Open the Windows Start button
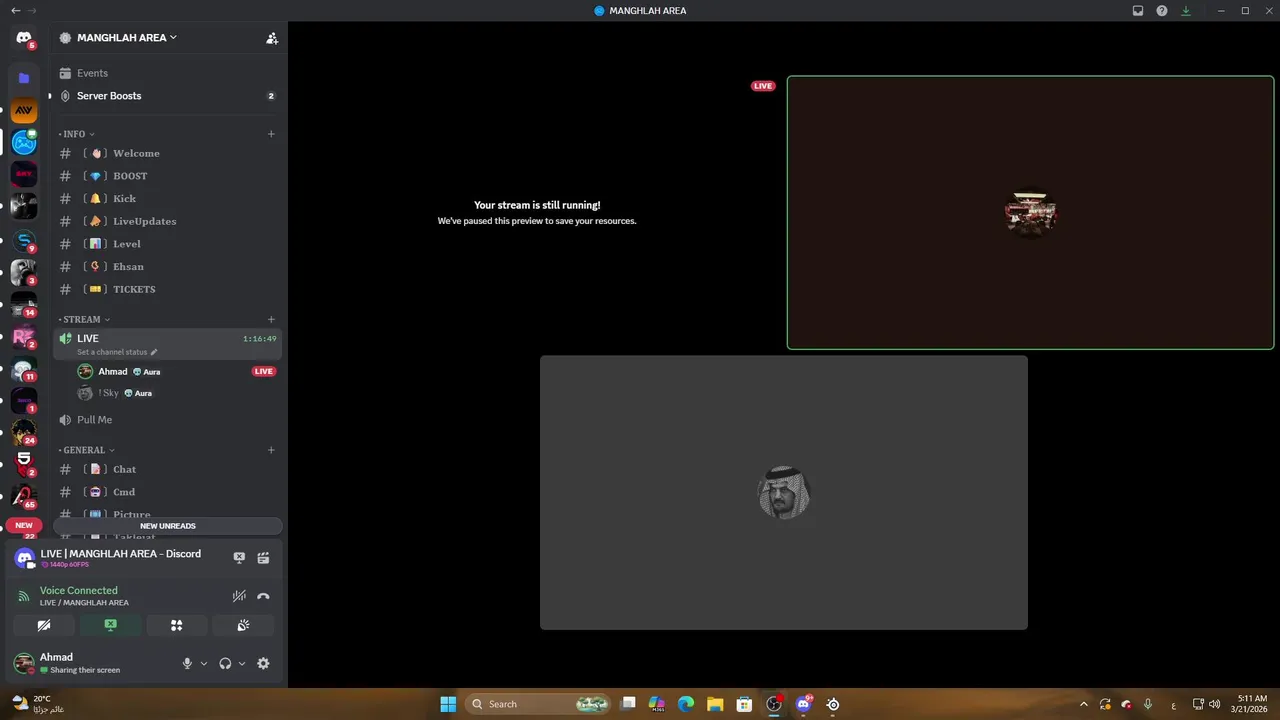The width and height of the screenshot is (1280, 720). tap(448, 704)
